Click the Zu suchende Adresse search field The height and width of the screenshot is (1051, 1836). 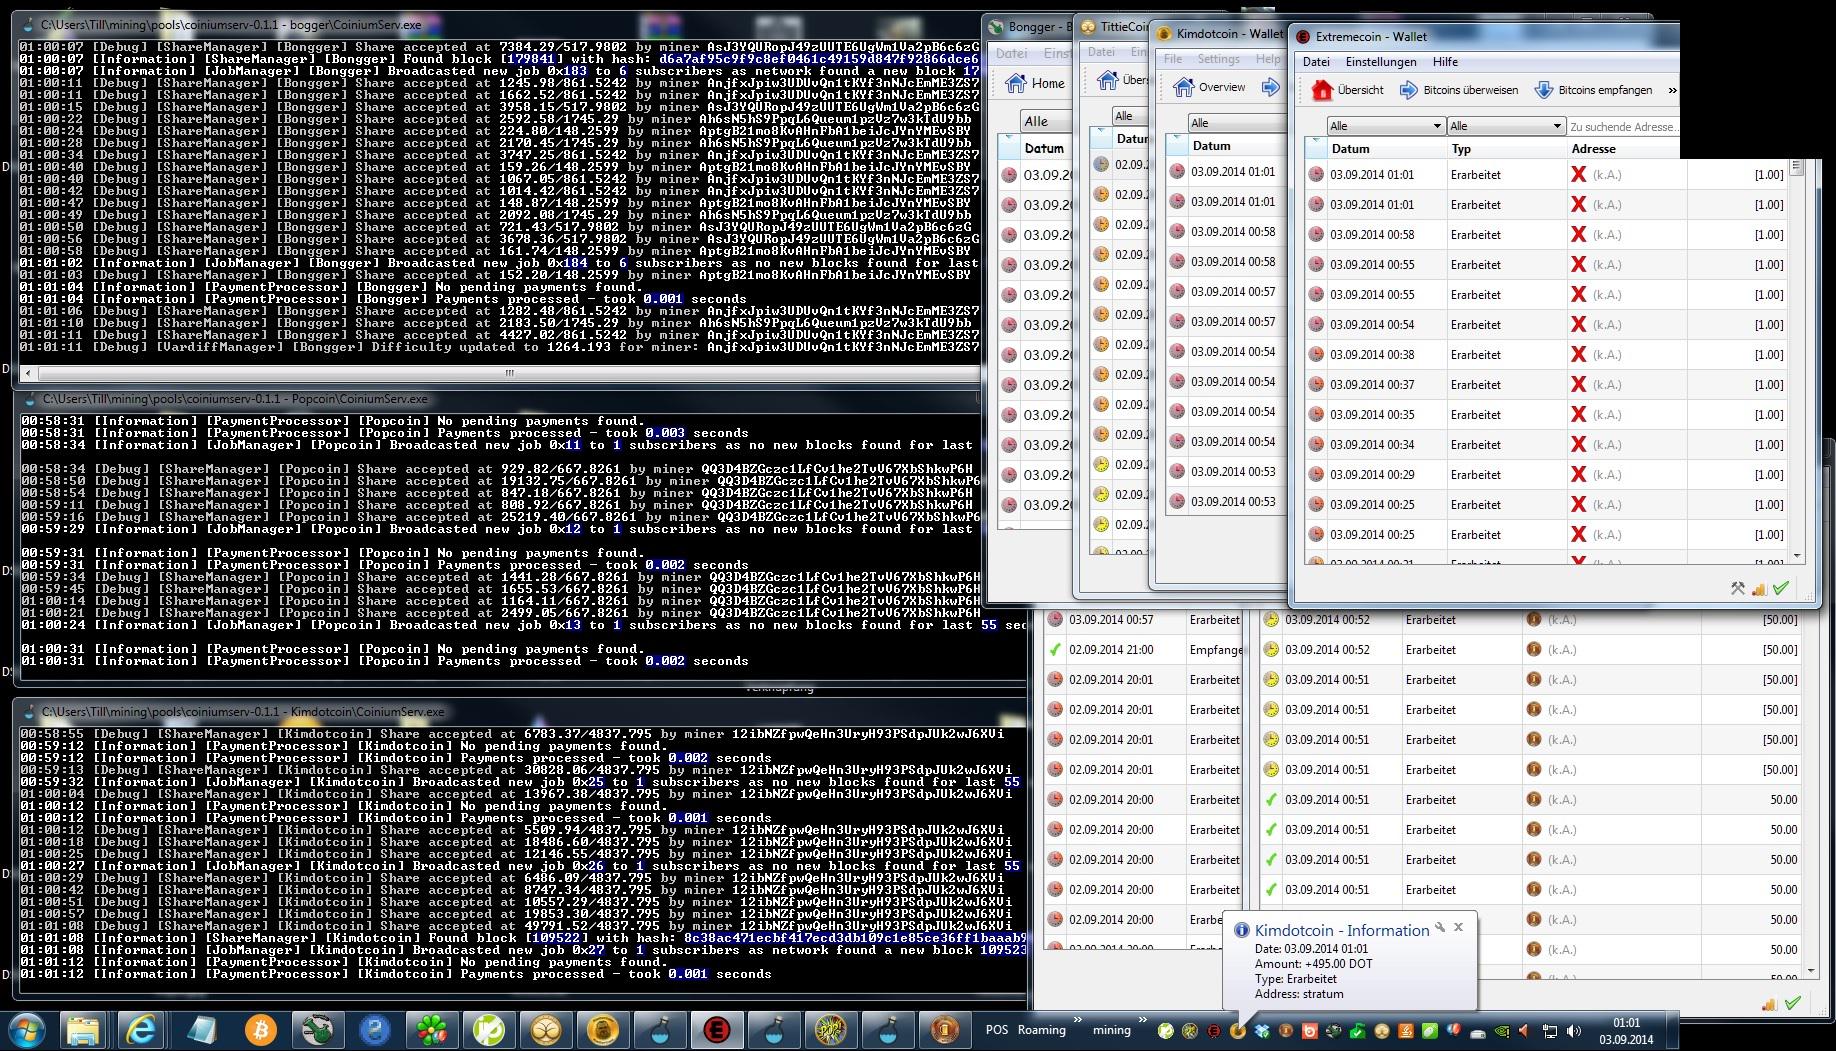[1623, 127]
